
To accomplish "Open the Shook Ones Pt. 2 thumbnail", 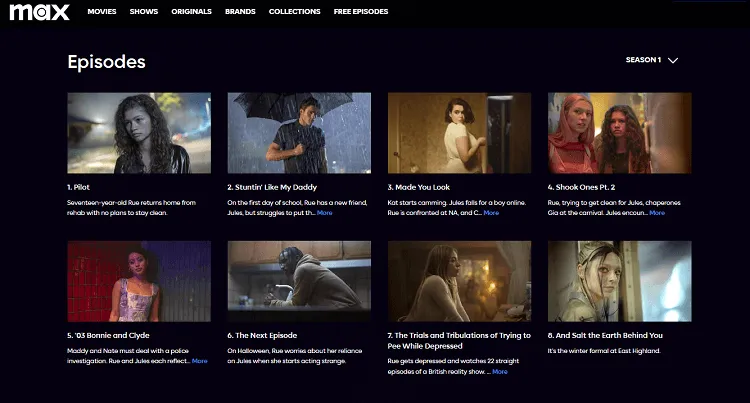I will click(x=619, y=133).
